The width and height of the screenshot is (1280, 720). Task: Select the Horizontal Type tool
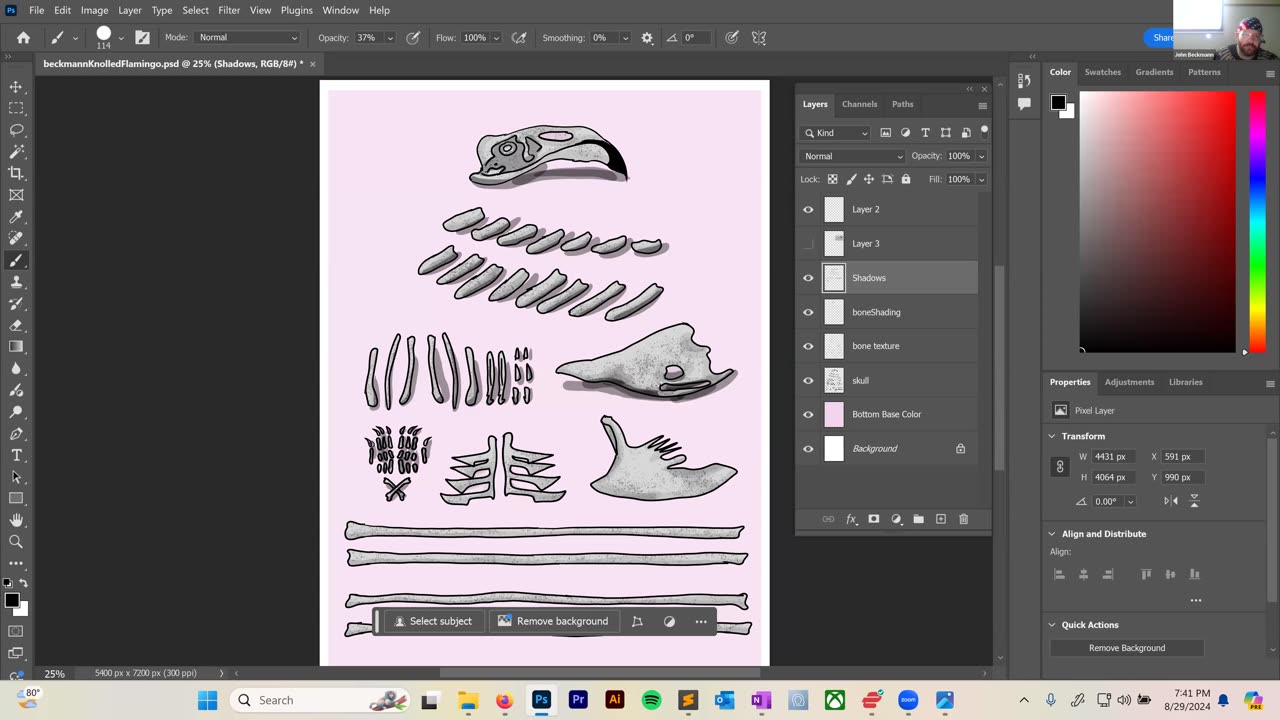pyautogui.click(x=16, y=455)
